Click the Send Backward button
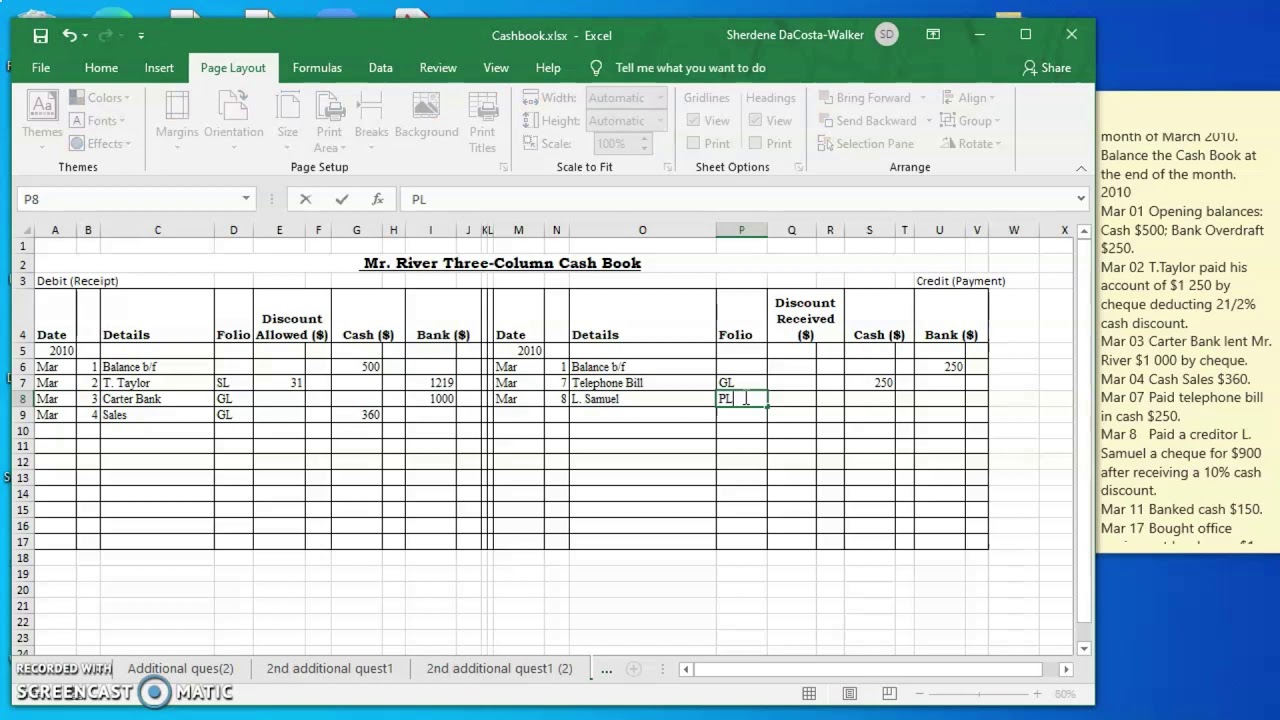1280x720 pixels. pyautogui.click(x=866, y=121)
